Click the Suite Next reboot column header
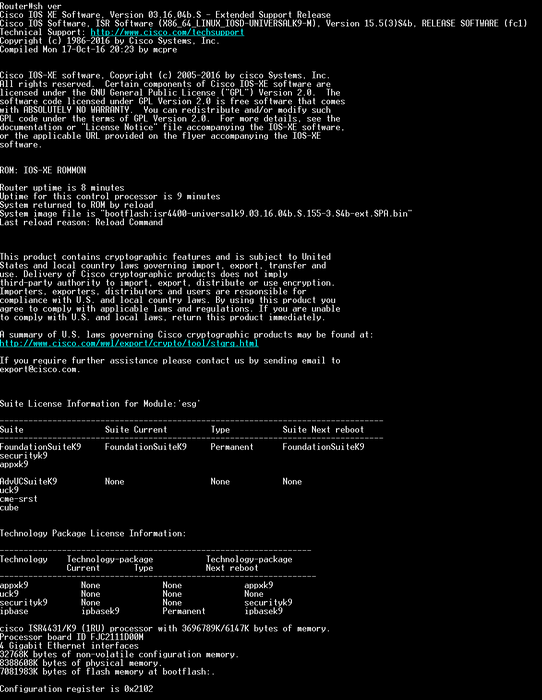The width and height of the screenshot is (542, 700). point(323,429)
